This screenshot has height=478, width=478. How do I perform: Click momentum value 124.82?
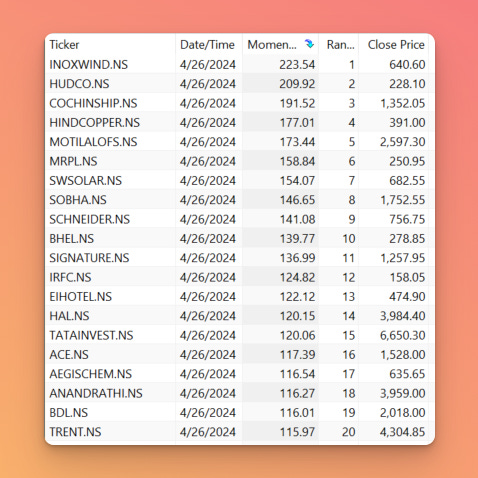point(297,277)
